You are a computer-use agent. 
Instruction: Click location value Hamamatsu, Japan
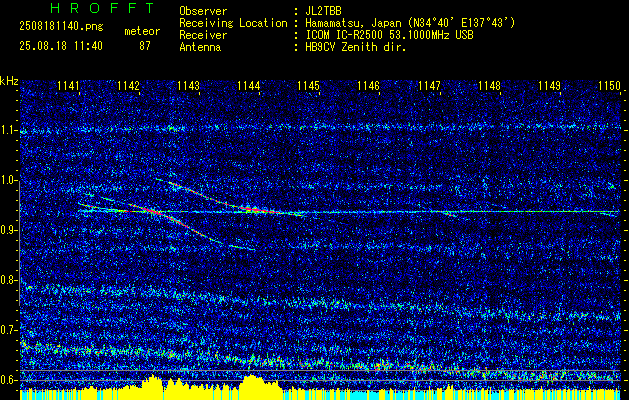click(353, 24)
